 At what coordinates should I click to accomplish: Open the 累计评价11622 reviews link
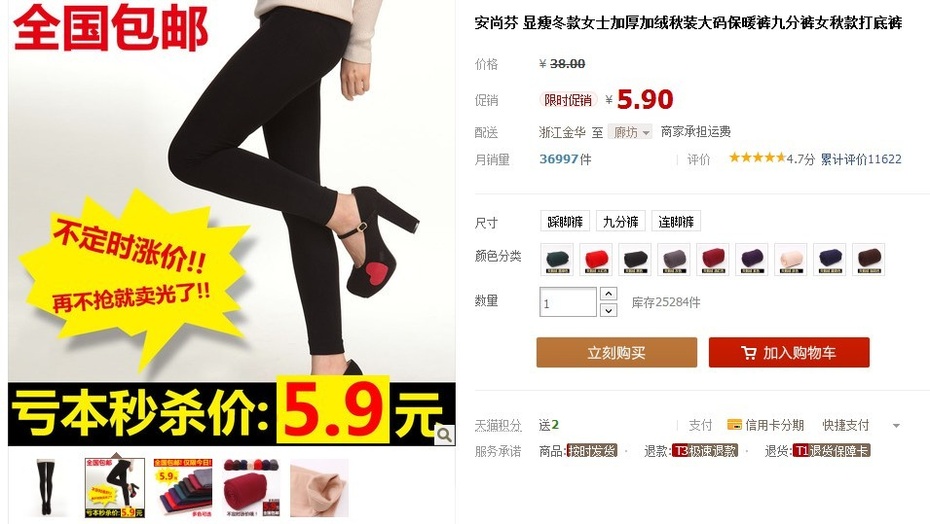coord(861,159)
